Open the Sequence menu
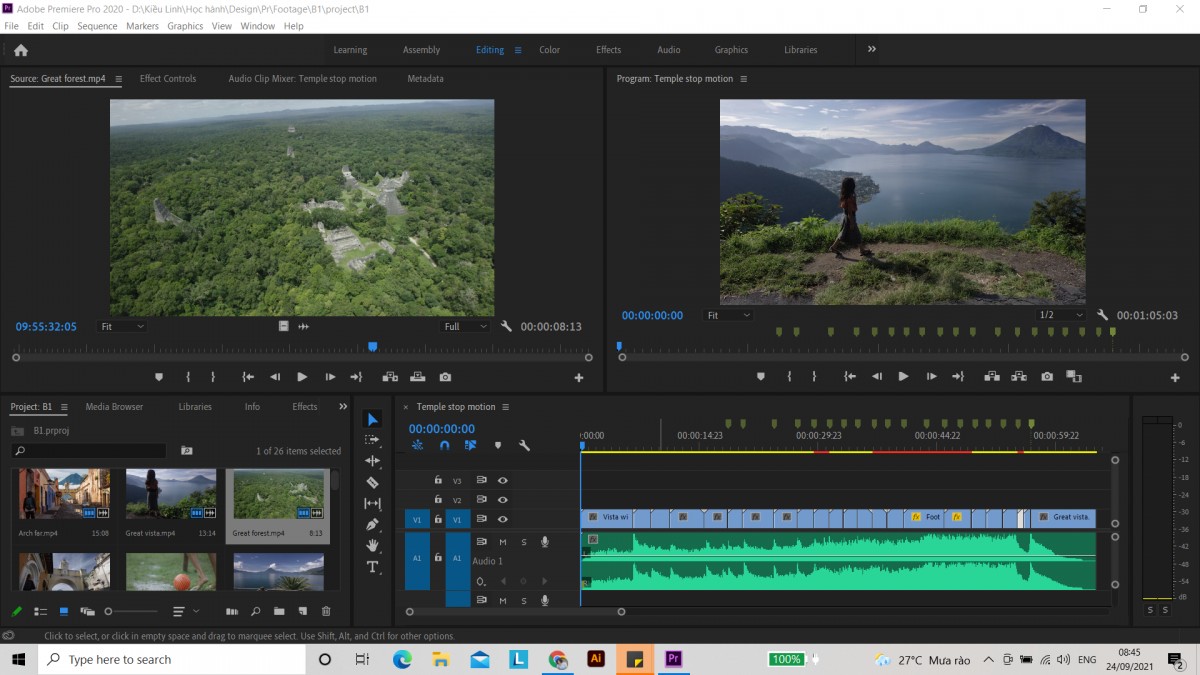The width and height of the screenshot is (1200, 675). [x=97, y=26]
